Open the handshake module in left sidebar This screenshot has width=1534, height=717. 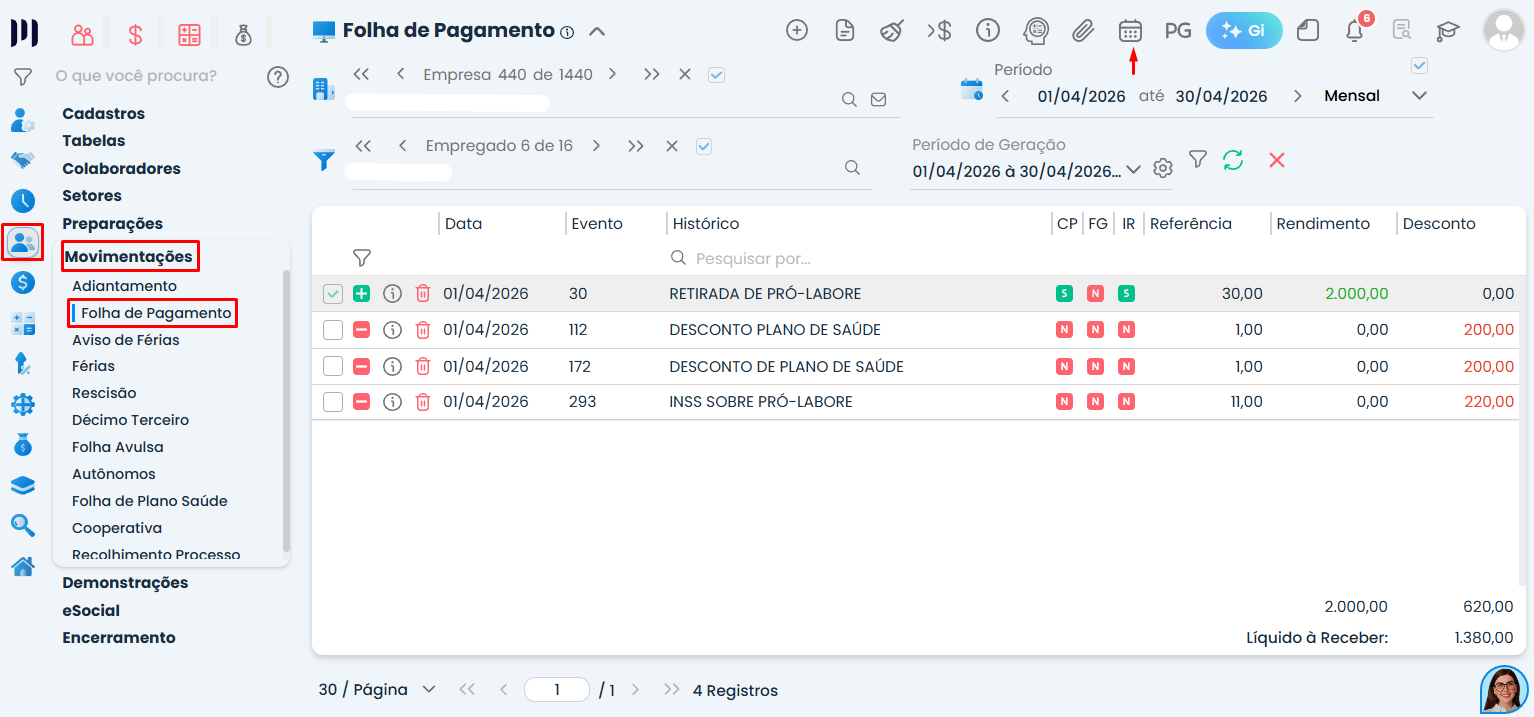23,160
